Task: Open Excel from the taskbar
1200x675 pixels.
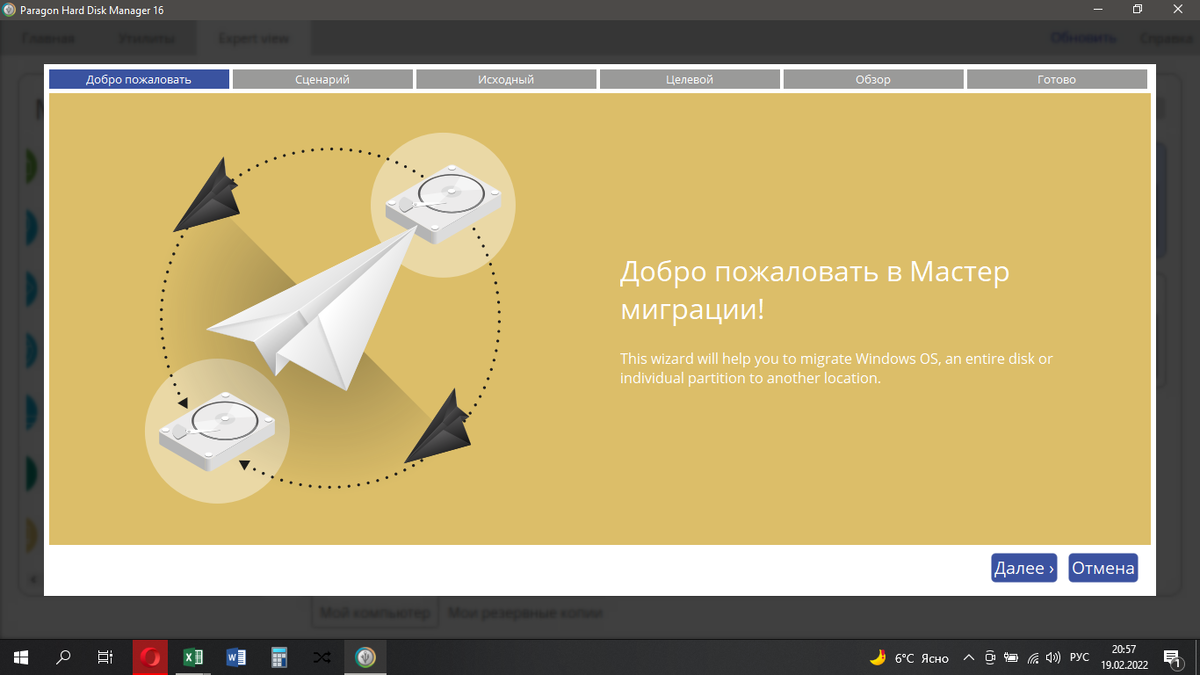Action: [x=193, y=657]
